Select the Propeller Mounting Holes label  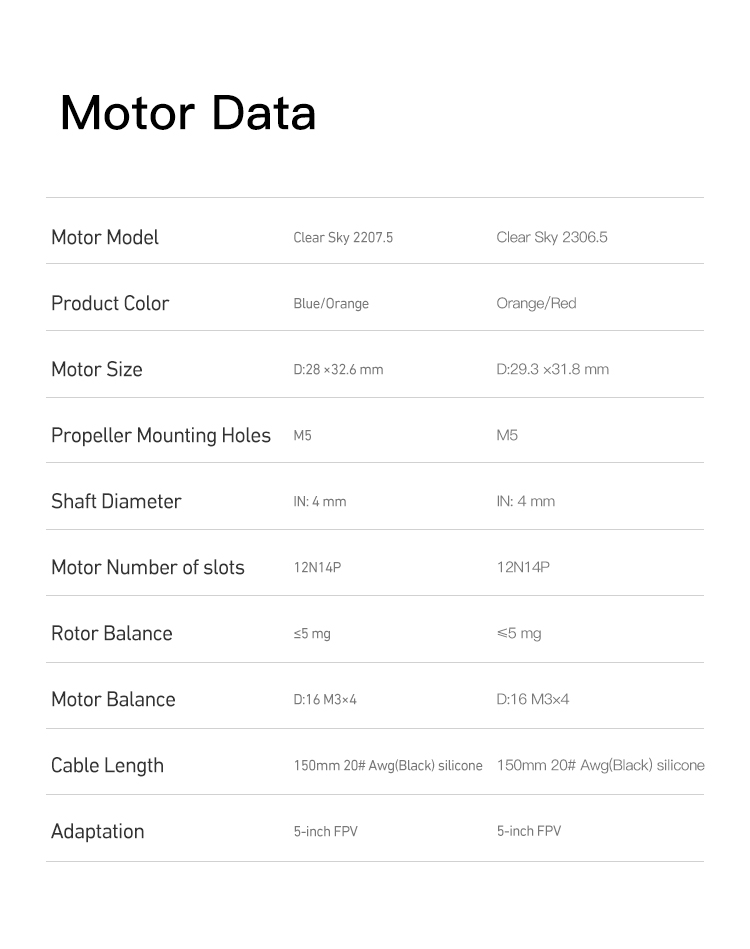coord(161,435)
